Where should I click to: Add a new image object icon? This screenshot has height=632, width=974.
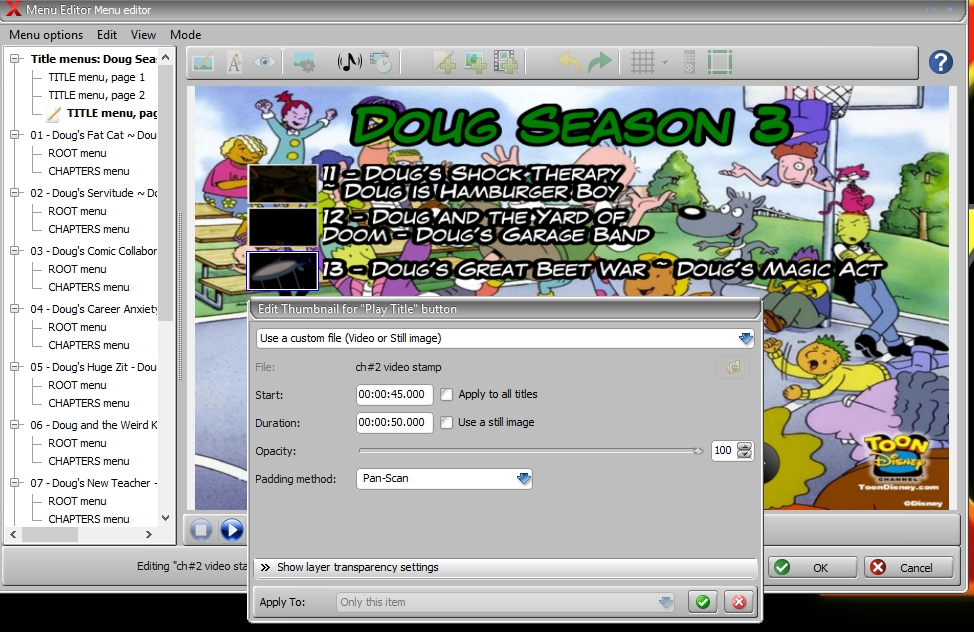pyautogui.click(x=475, y=63)
